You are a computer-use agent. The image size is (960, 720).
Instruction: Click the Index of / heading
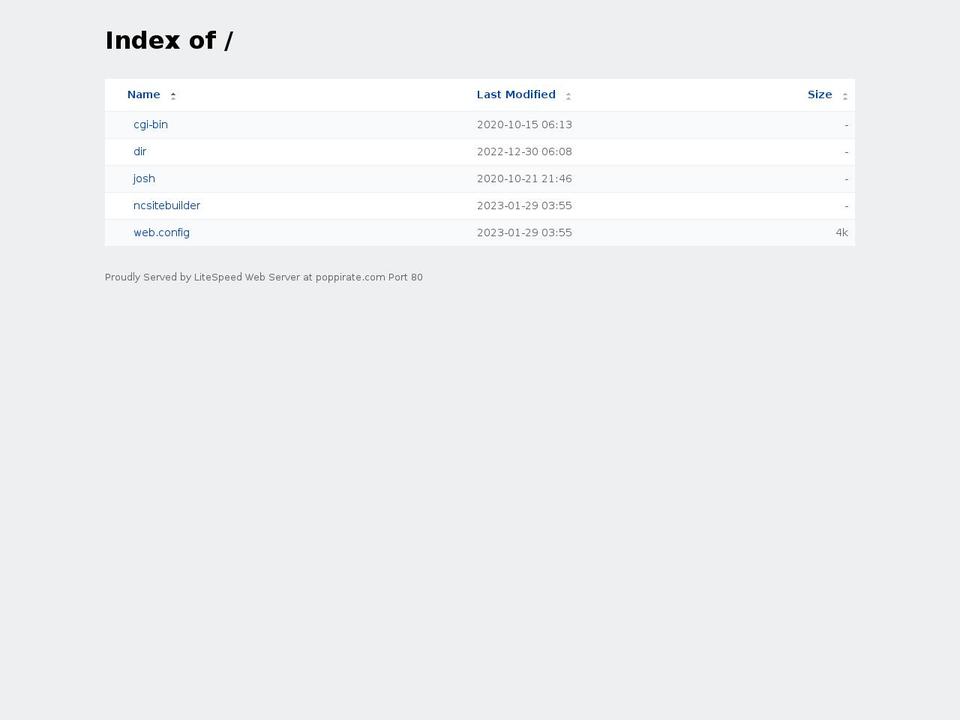[x=169, y=40]
